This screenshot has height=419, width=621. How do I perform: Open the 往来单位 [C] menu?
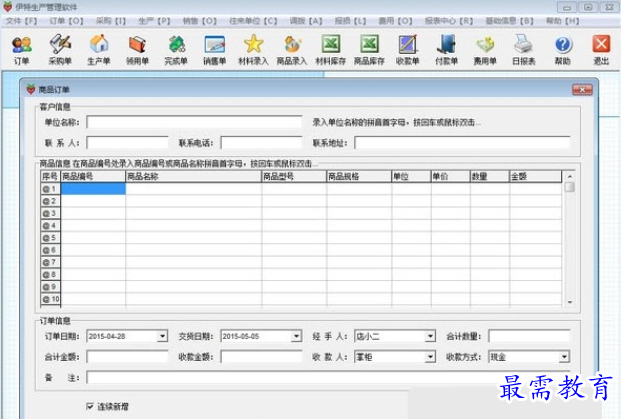point(253,21)
